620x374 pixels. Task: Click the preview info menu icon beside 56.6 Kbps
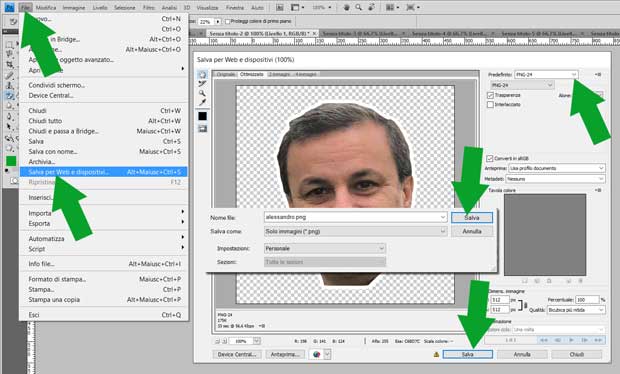[262, 326]
